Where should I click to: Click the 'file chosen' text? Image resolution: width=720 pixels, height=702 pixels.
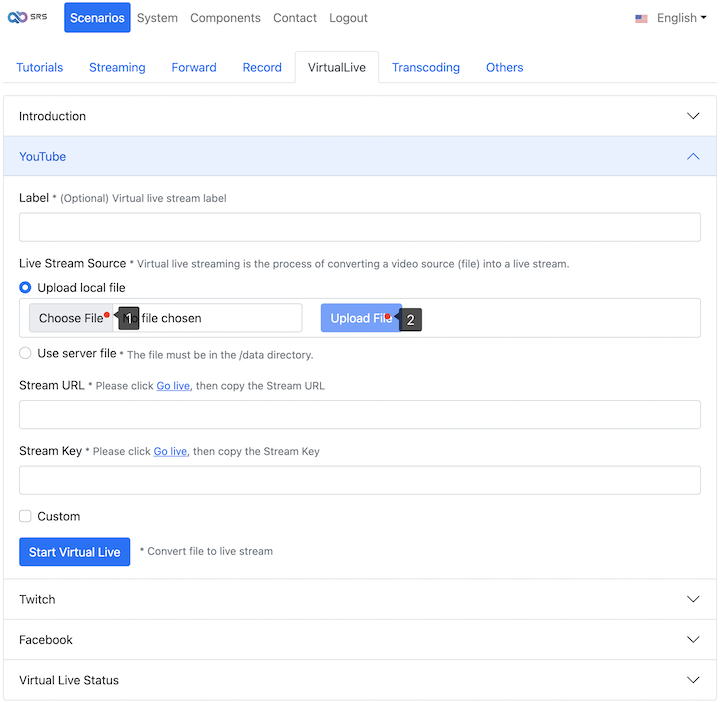point(171,318)
